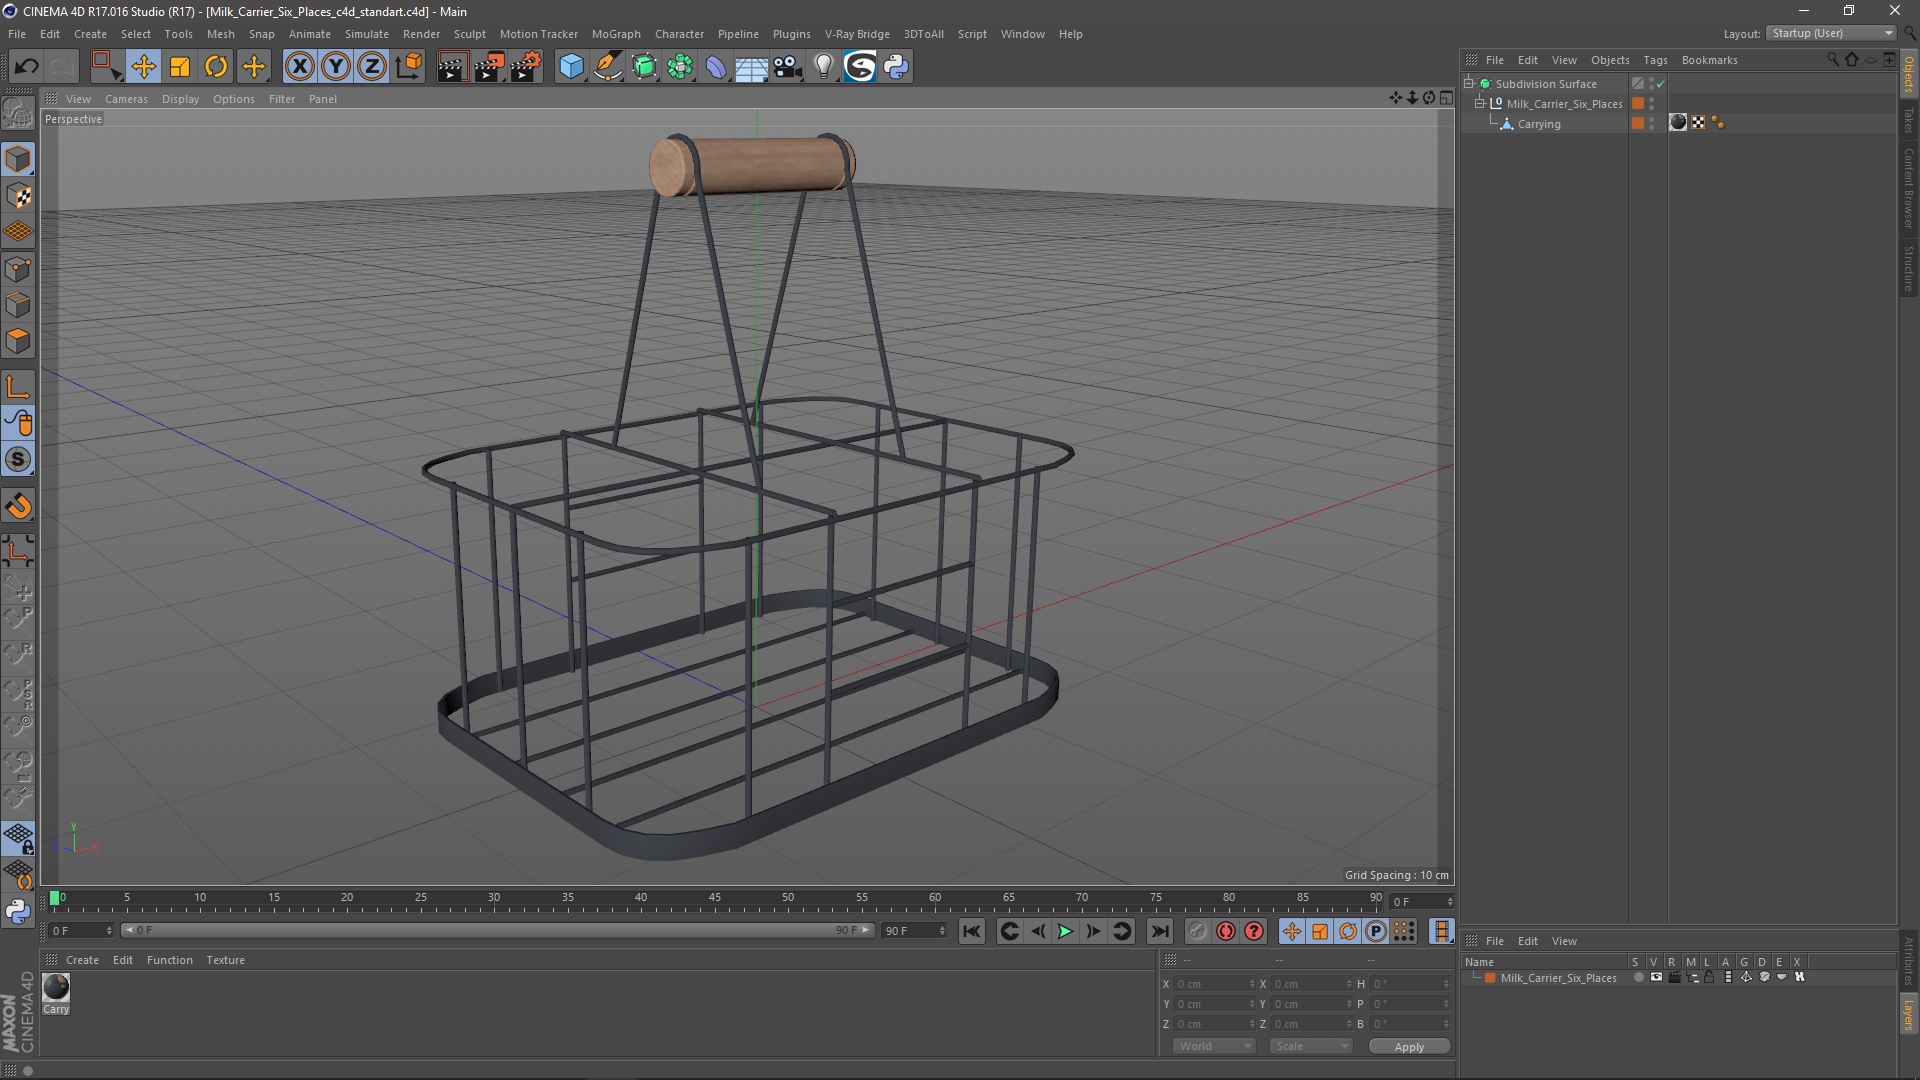Open the spline pen tool
Viewport: 1920px width, 1080px height.
[607, 67]
